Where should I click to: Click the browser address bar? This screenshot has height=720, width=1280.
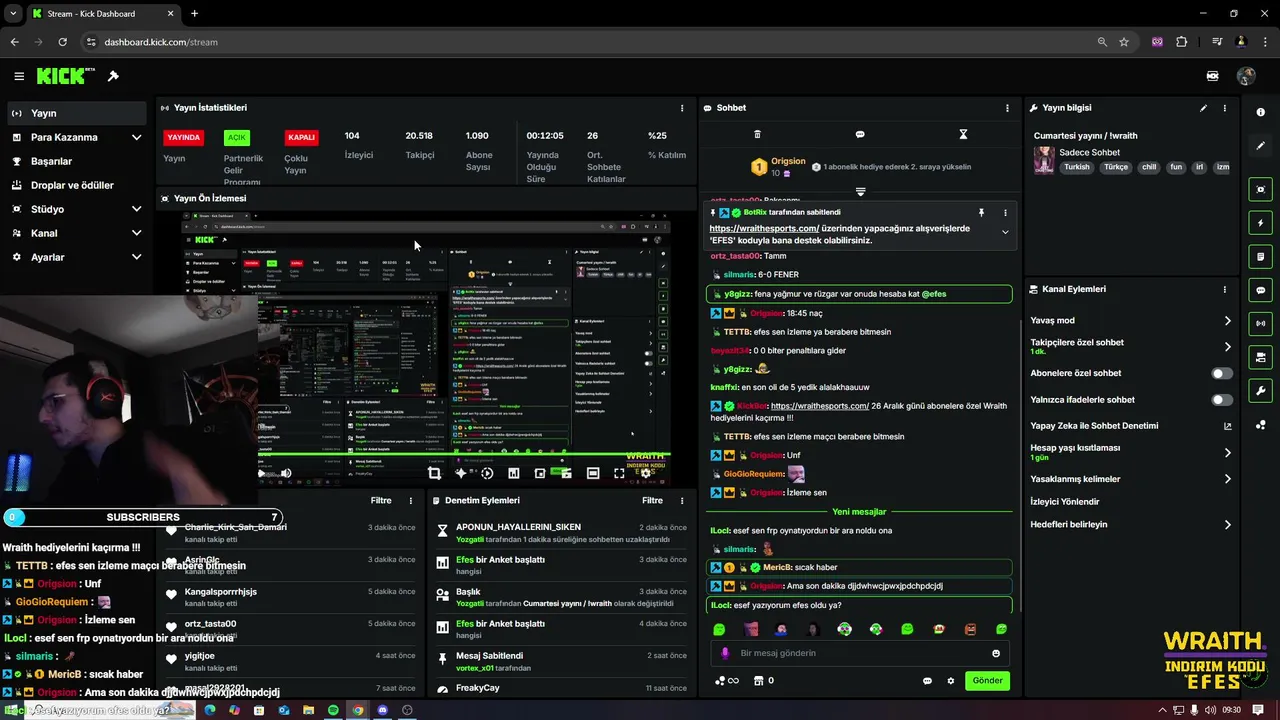(590, 42)
